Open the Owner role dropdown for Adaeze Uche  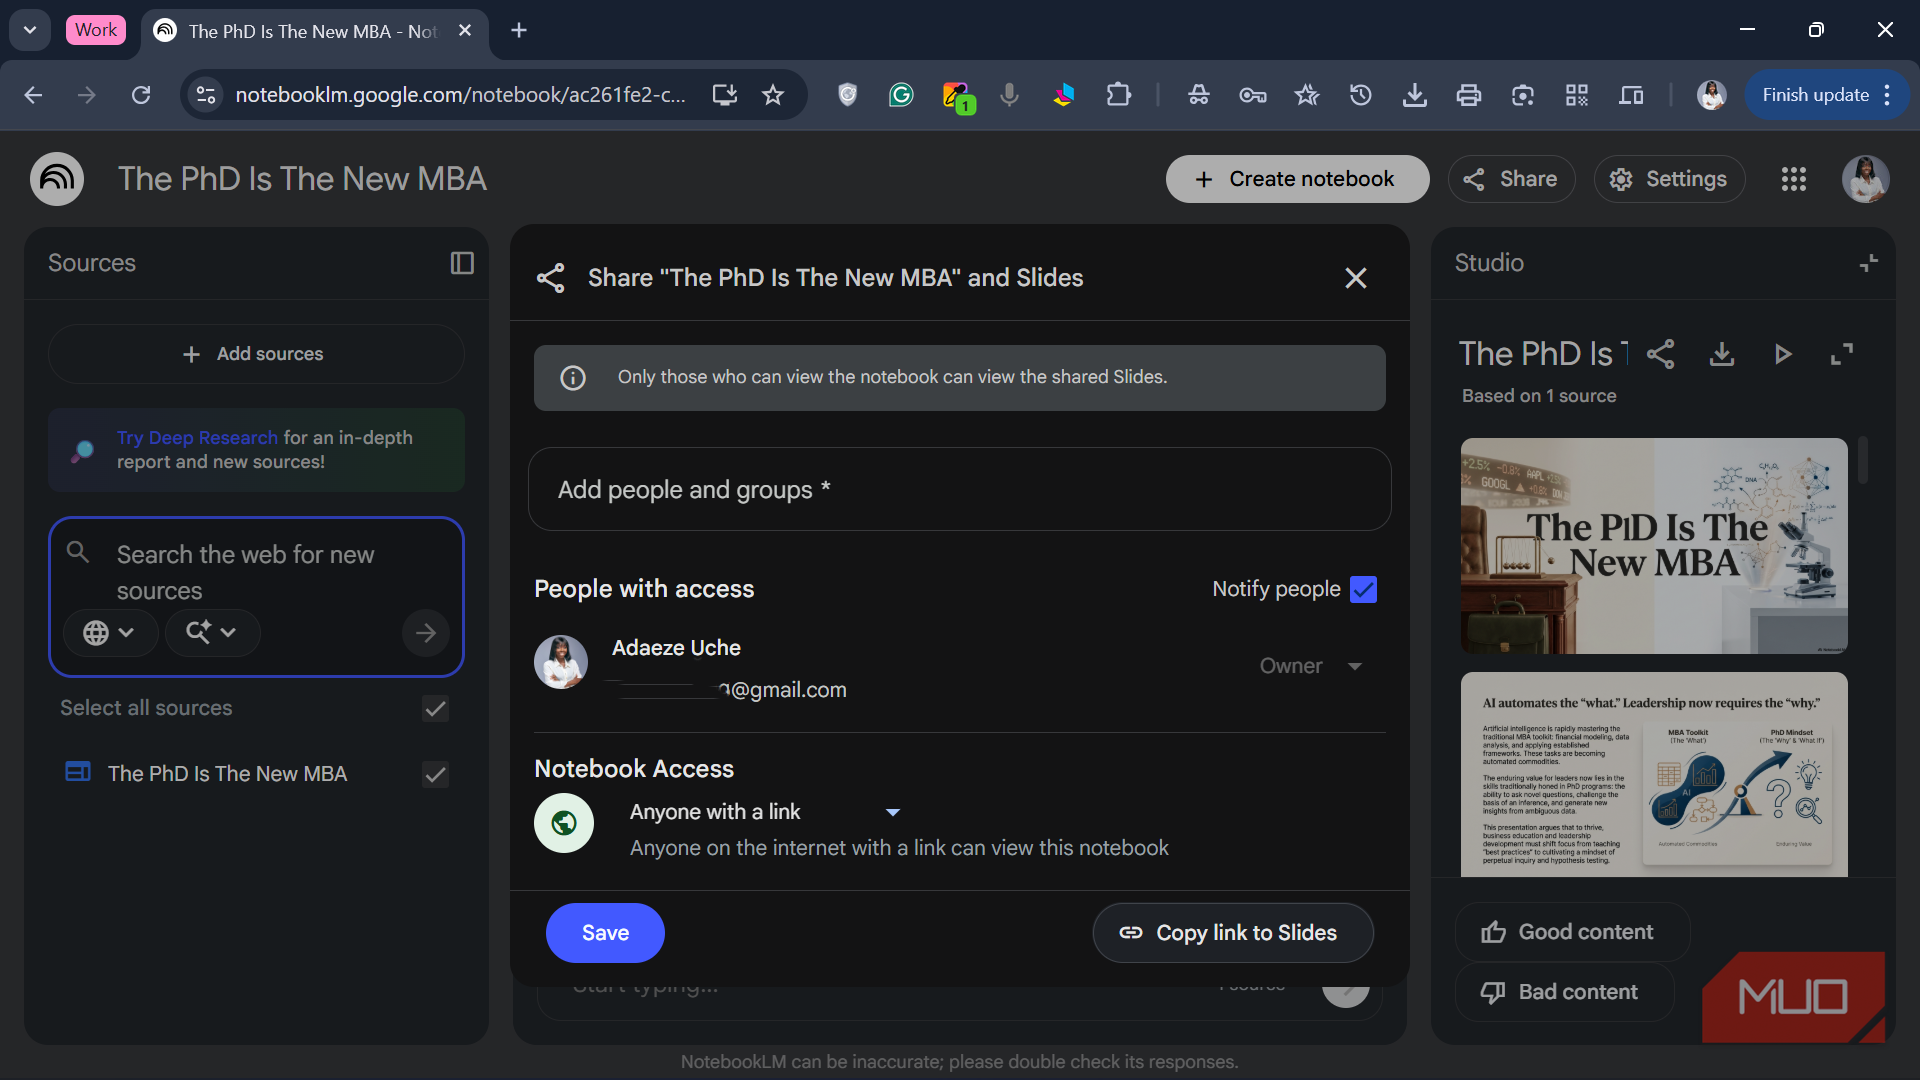click(1311, 666)
